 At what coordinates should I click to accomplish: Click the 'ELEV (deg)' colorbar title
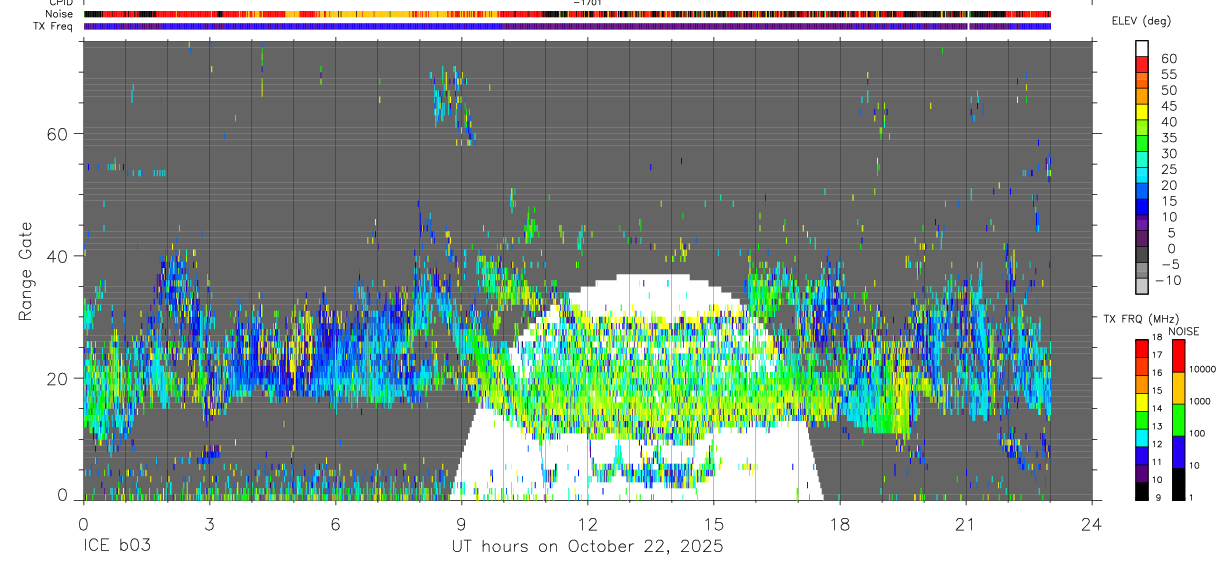[x=1142, y=21]
